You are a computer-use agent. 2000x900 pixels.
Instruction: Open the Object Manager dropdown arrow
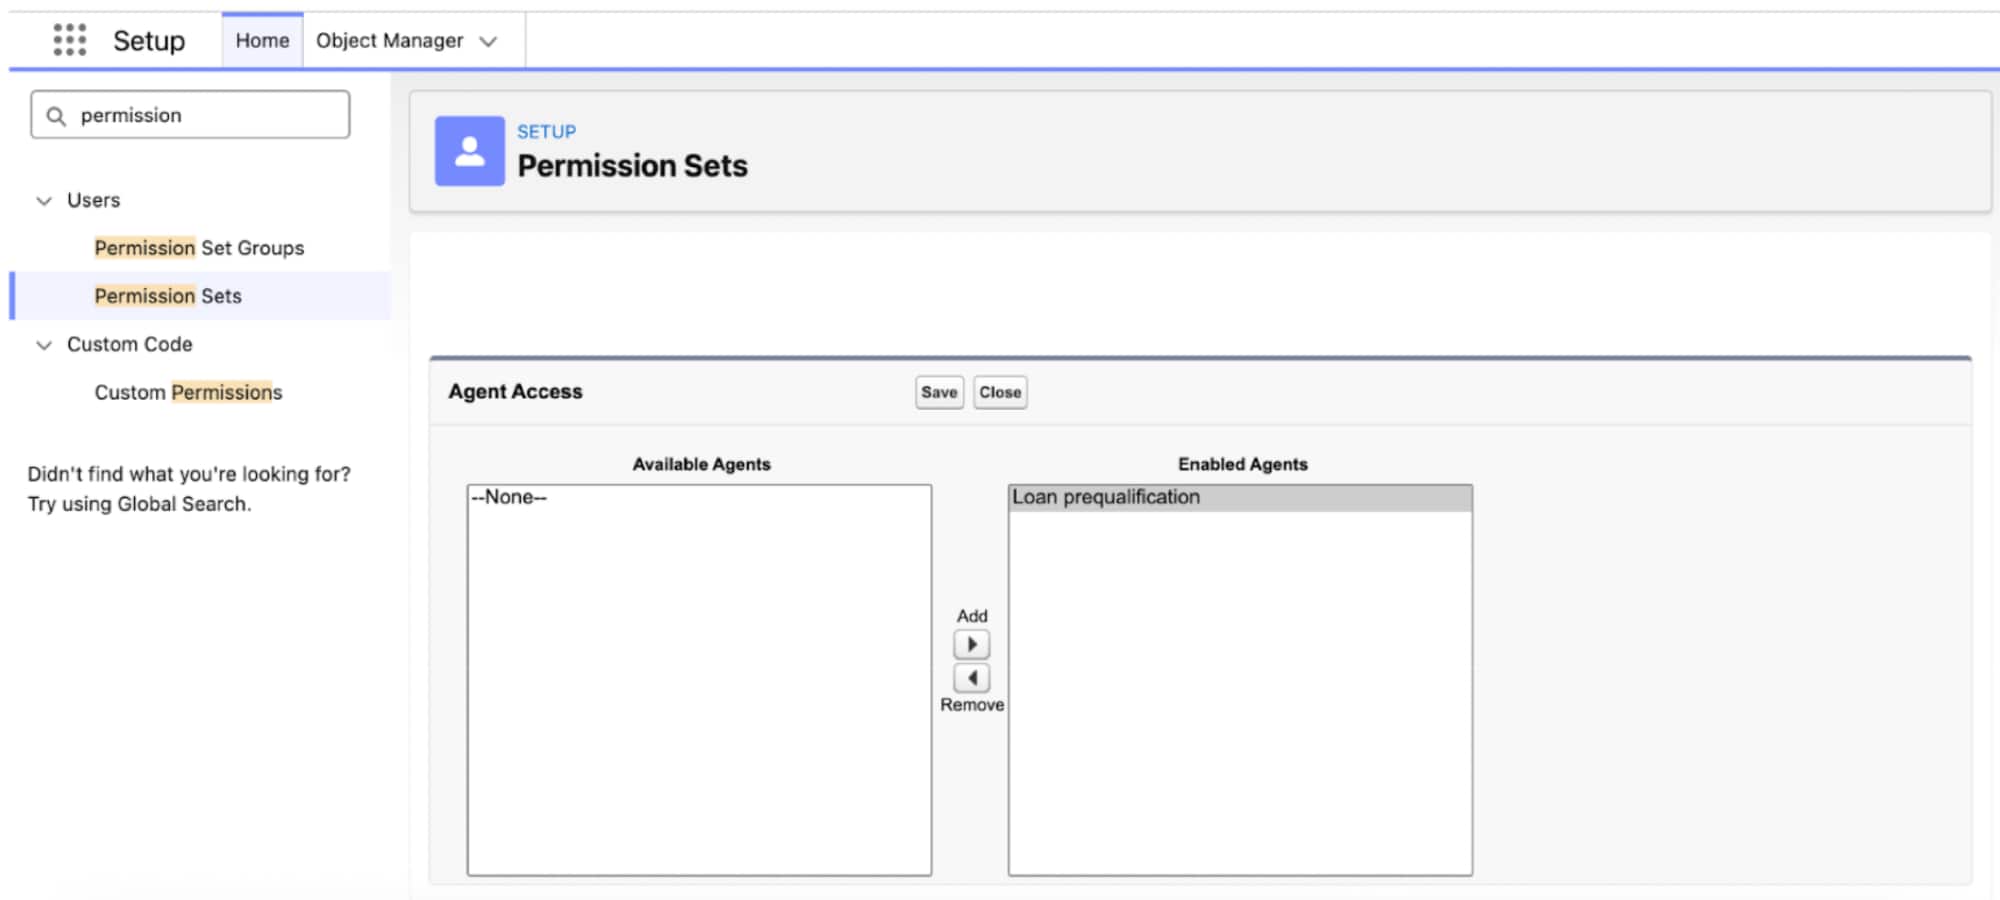point(489,41)
